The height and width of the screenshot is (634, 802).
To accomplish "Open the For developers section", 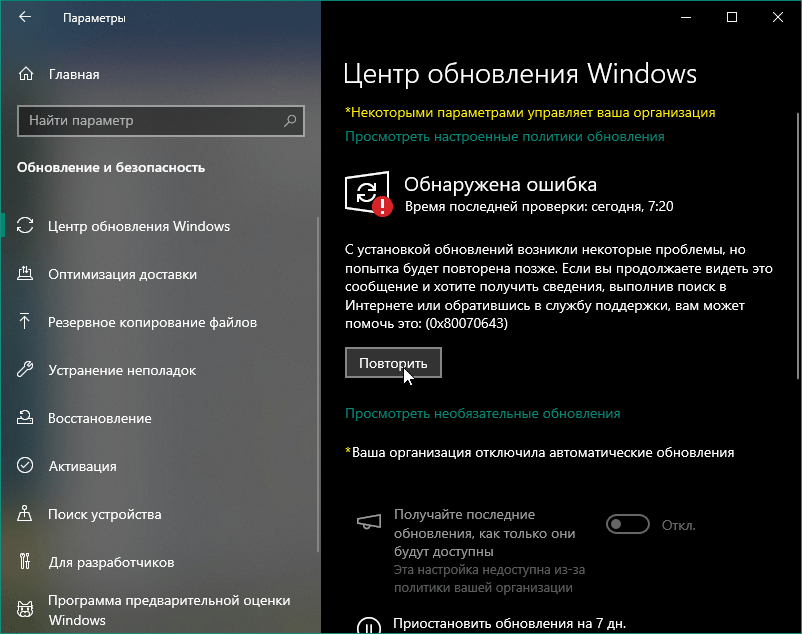I will click(x=110, y=562).
